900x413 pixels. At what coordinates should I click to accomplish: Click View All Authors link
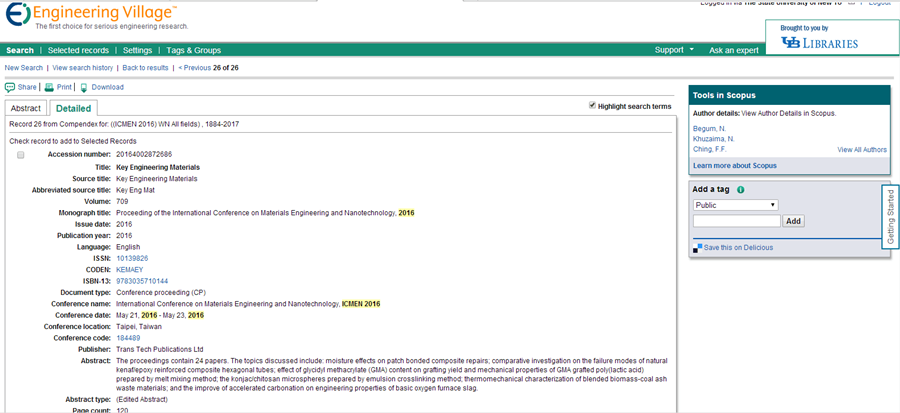click(862, 150)
